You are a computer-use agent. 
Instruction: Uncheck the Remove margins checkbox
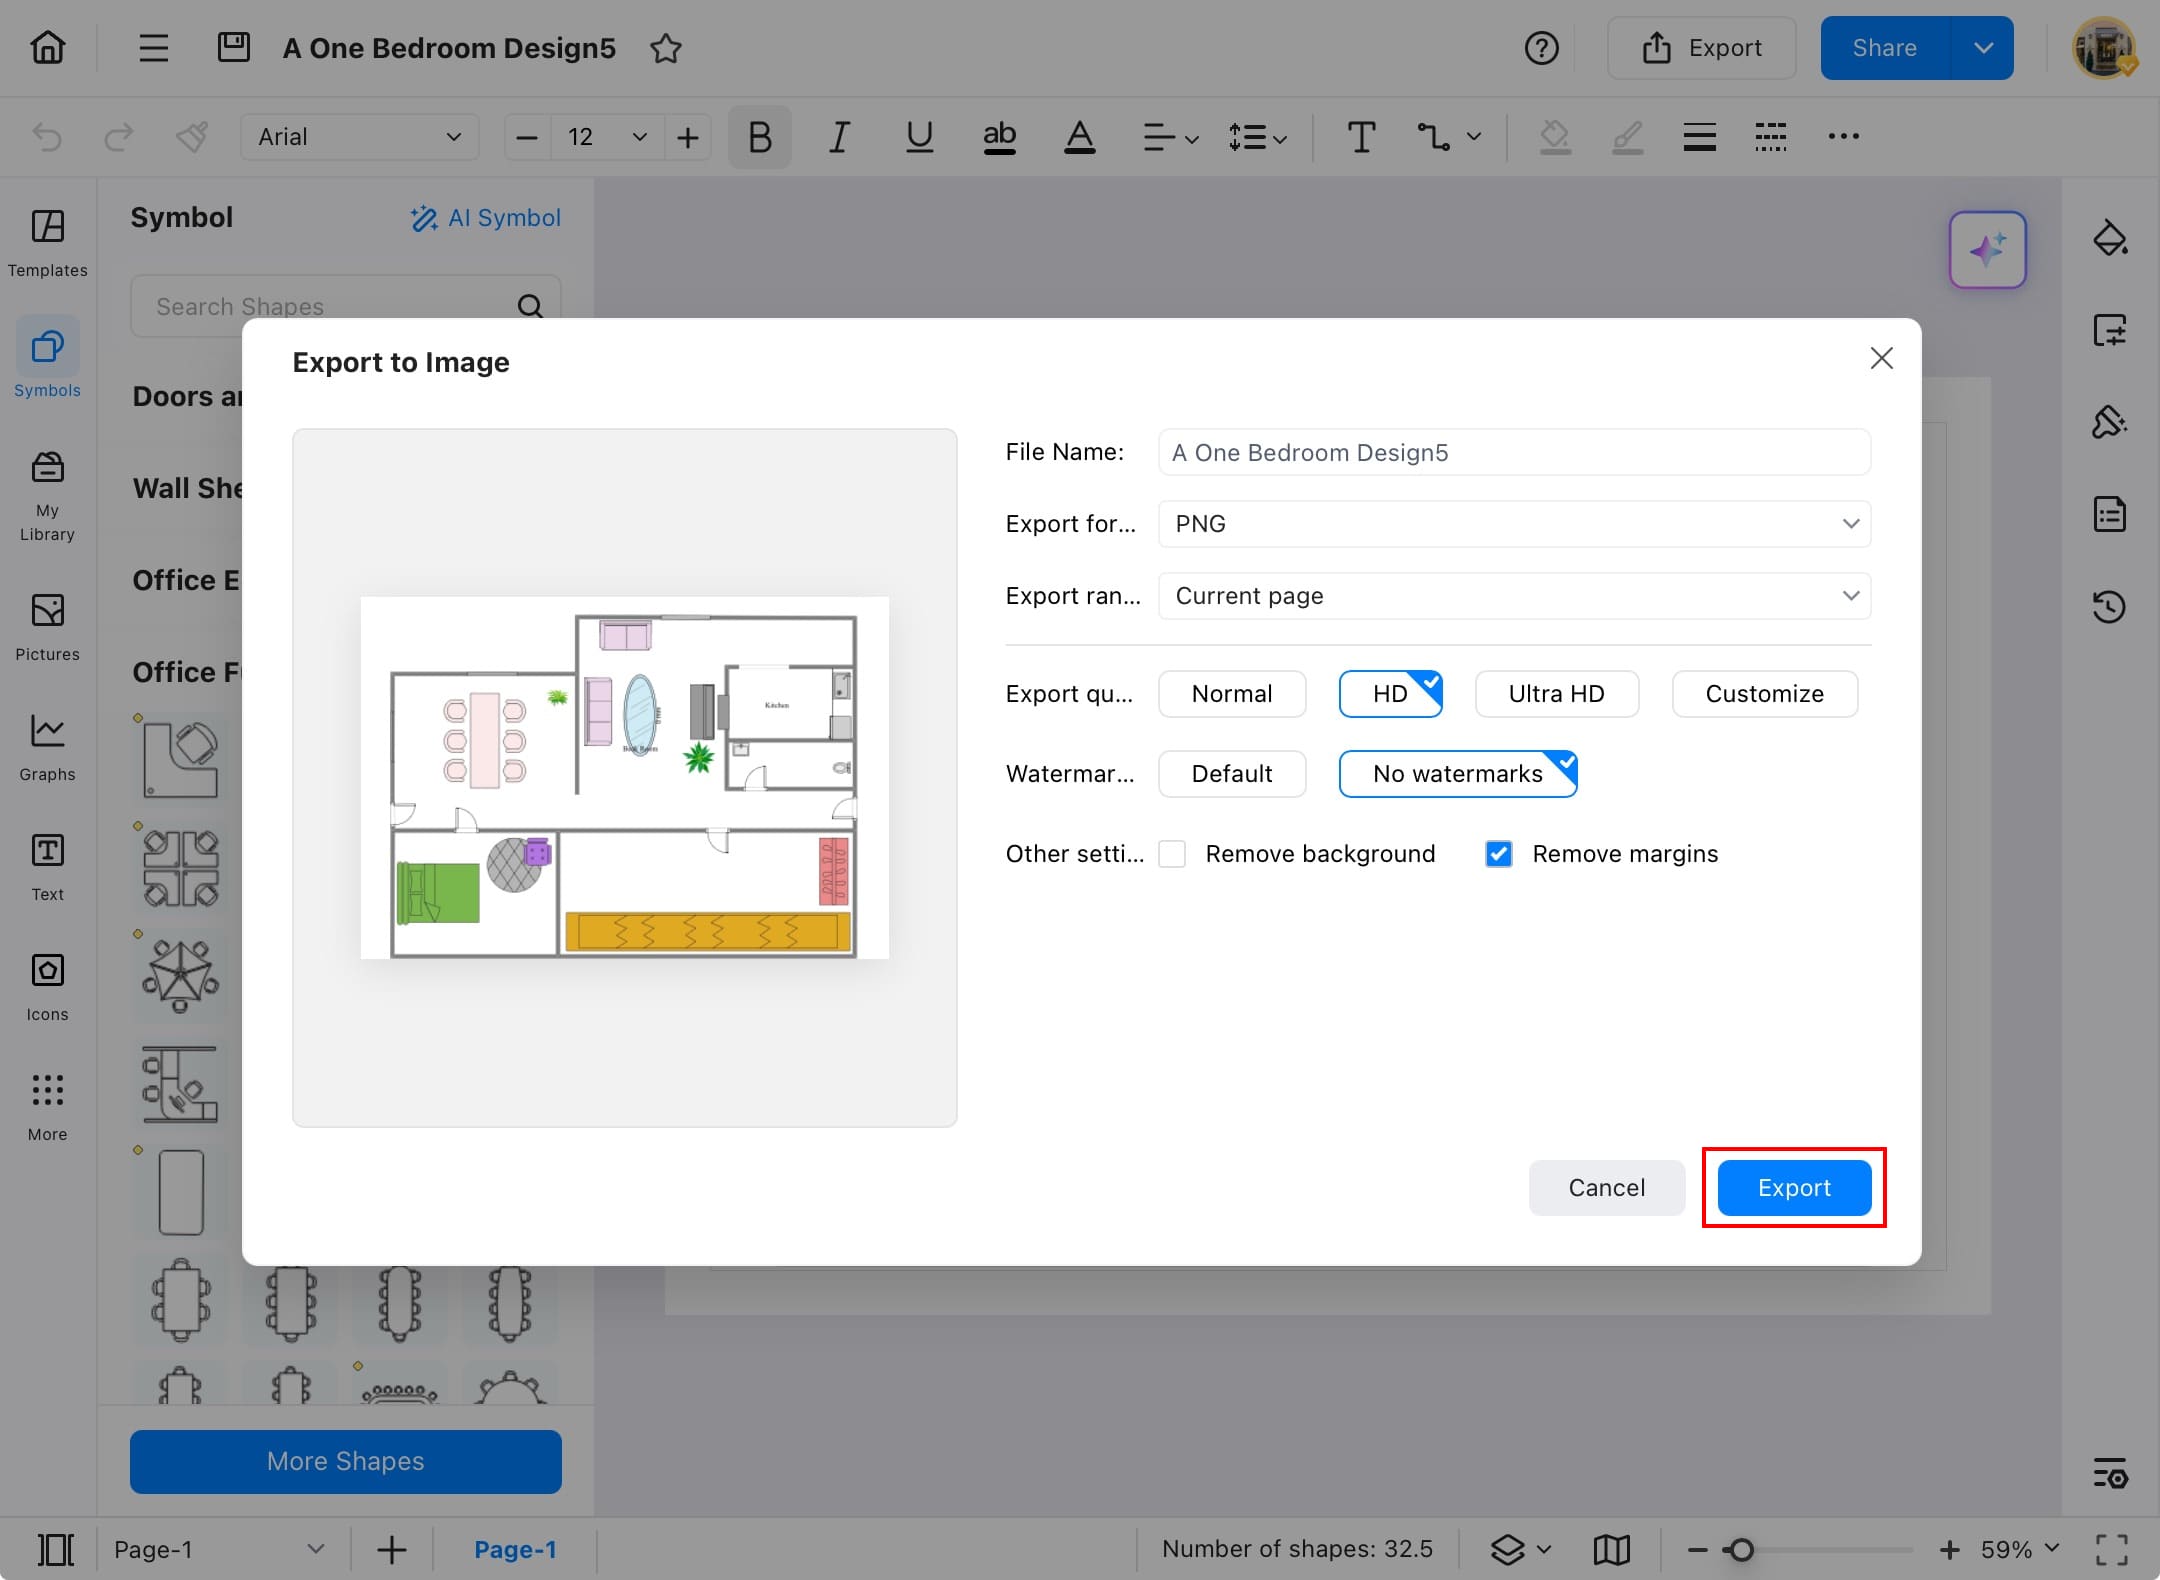click(1498, 854)
